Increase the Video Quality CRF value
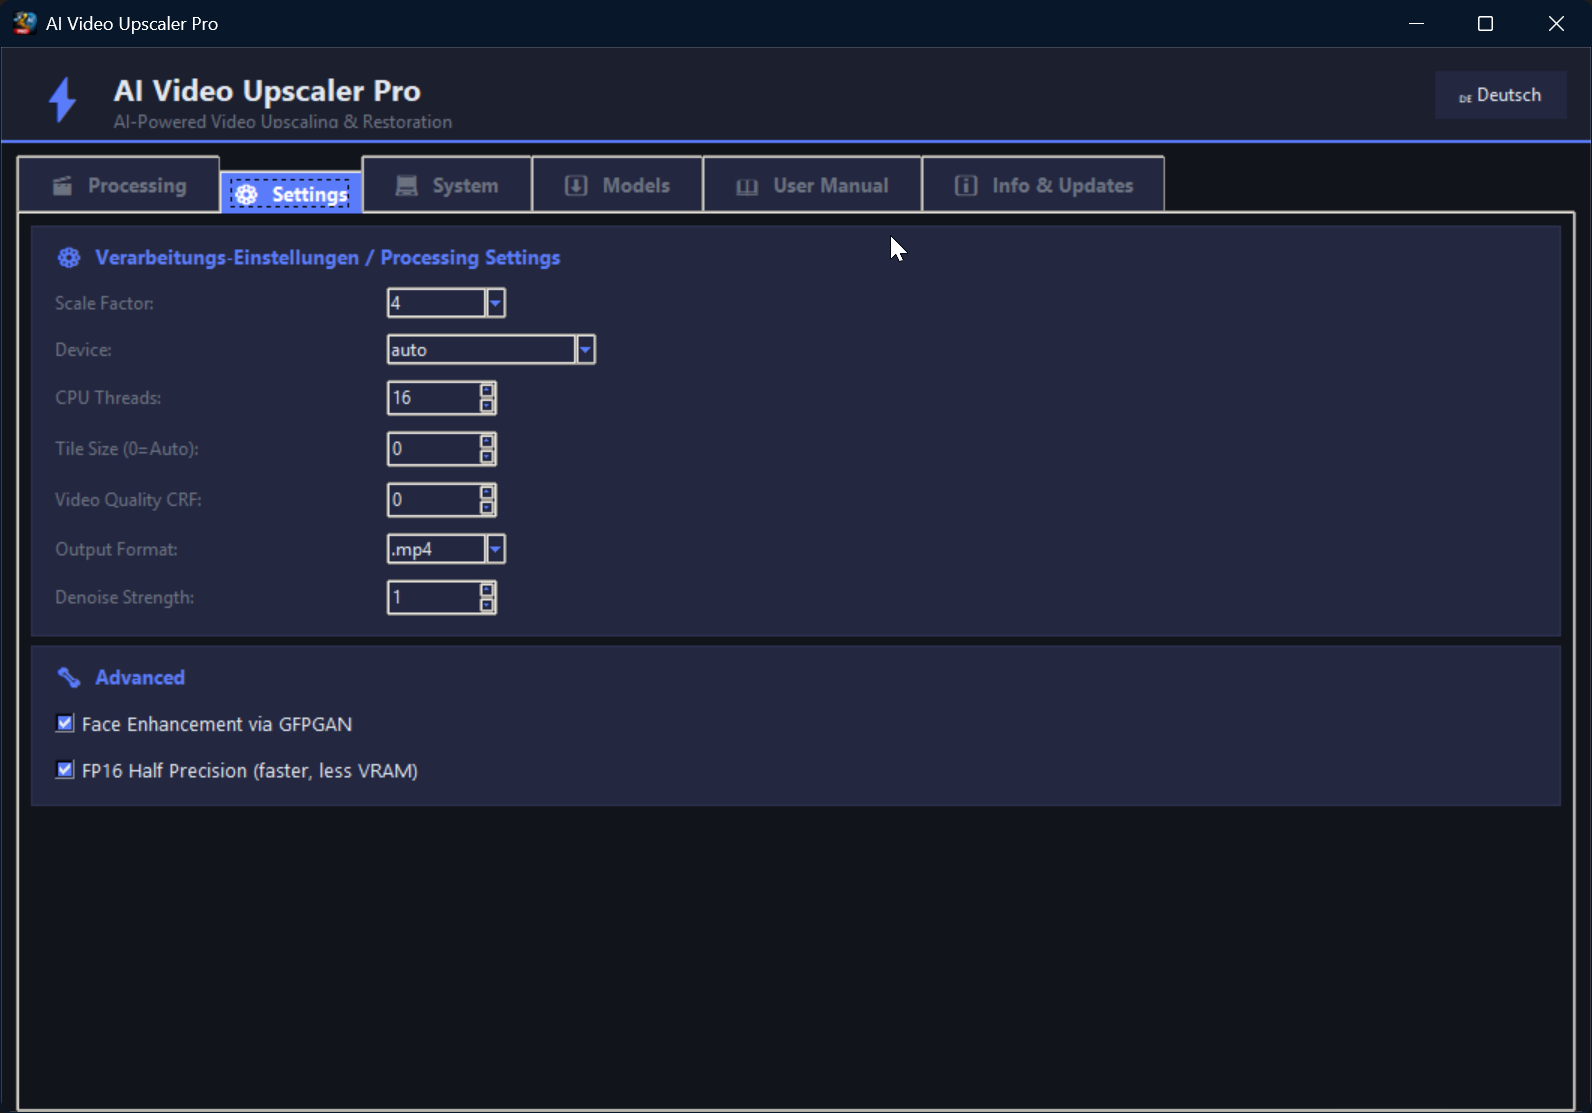Viewport: 1592px width, 1113px height. 487,492
